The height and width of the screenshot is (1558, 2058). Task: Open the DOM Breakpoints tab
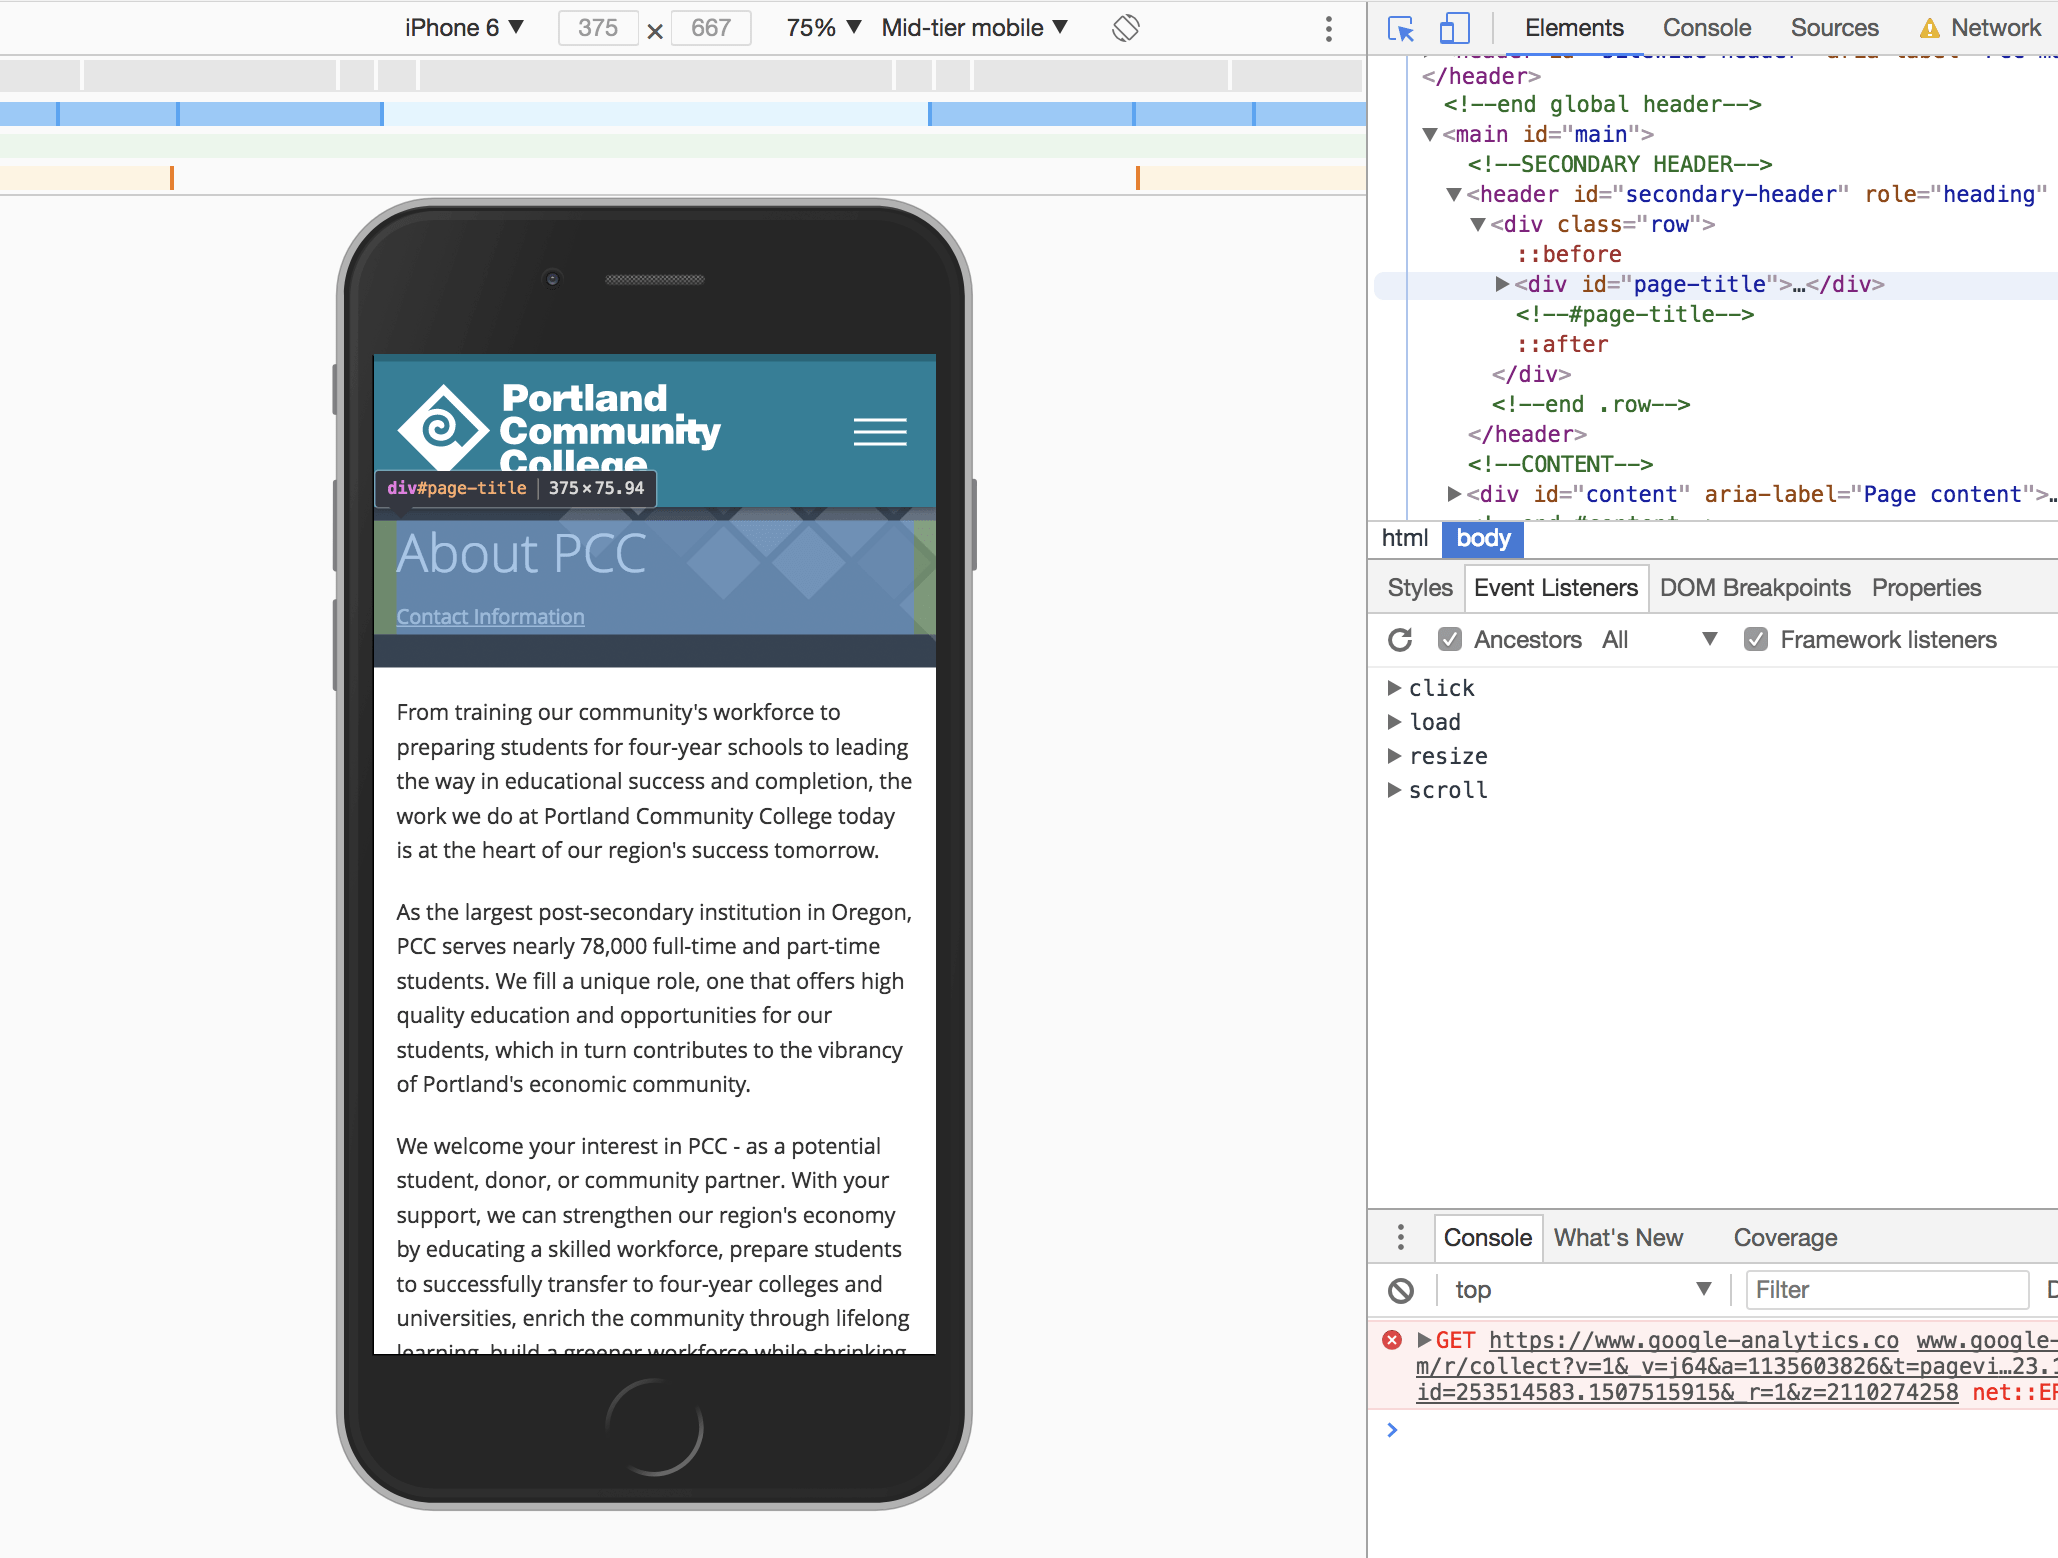click(x=1754, y=588)
